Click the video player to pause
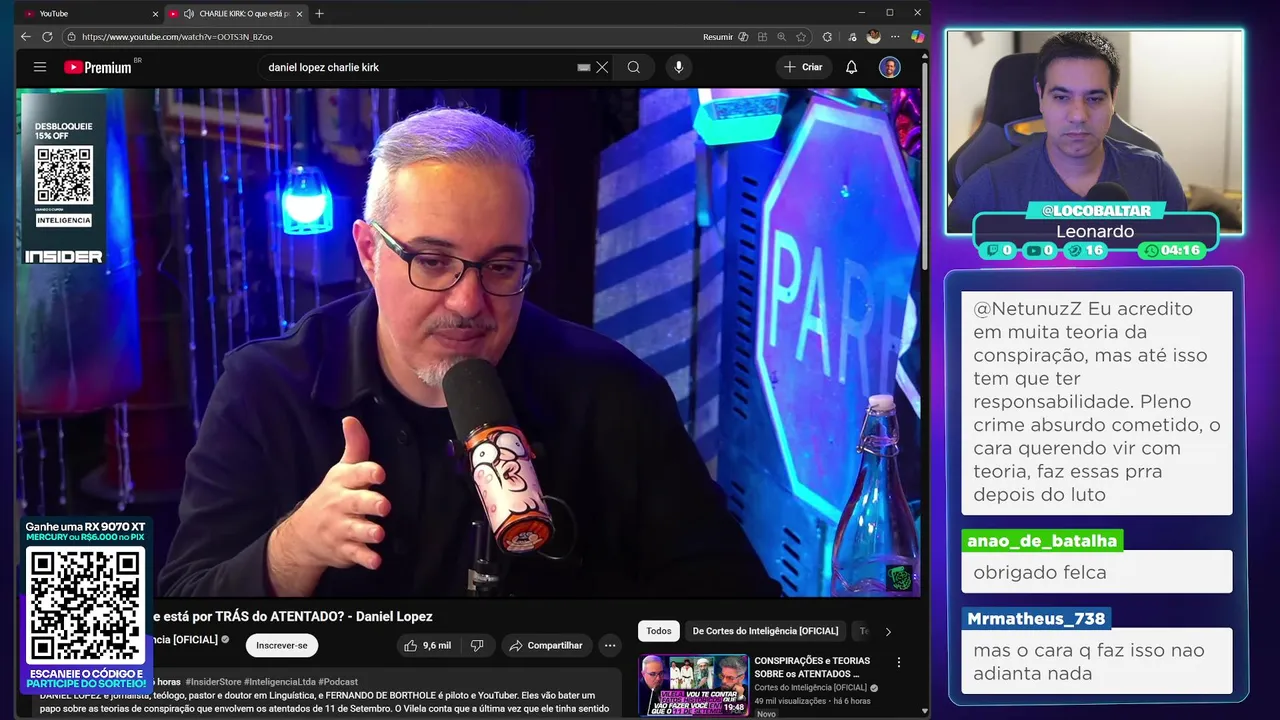The width and height of the screenshot is (1280, 720). (468, 342)
